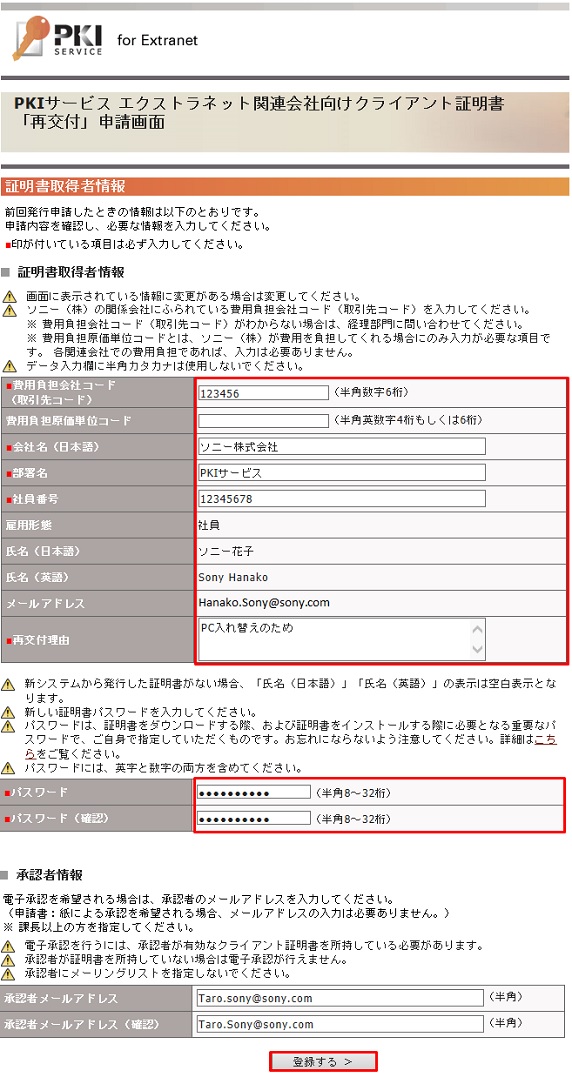Screen dimensions: 572x1077
Task: Click the warning icon beside データ入力欄に半角カタカナ notice
Action: [8, 367]
